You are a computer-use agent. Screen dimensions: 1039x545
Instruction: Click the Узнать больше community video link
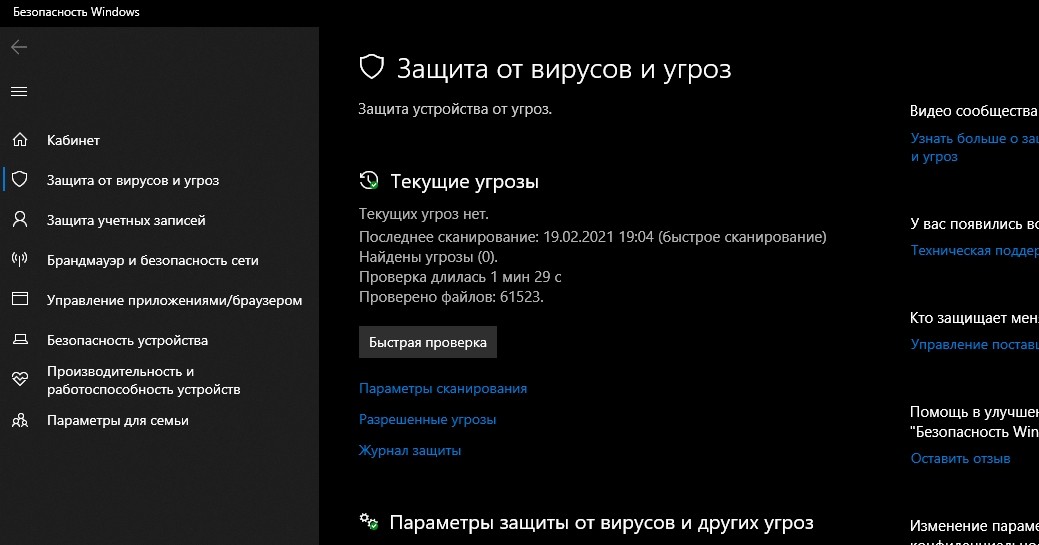[x=974, y=147]
